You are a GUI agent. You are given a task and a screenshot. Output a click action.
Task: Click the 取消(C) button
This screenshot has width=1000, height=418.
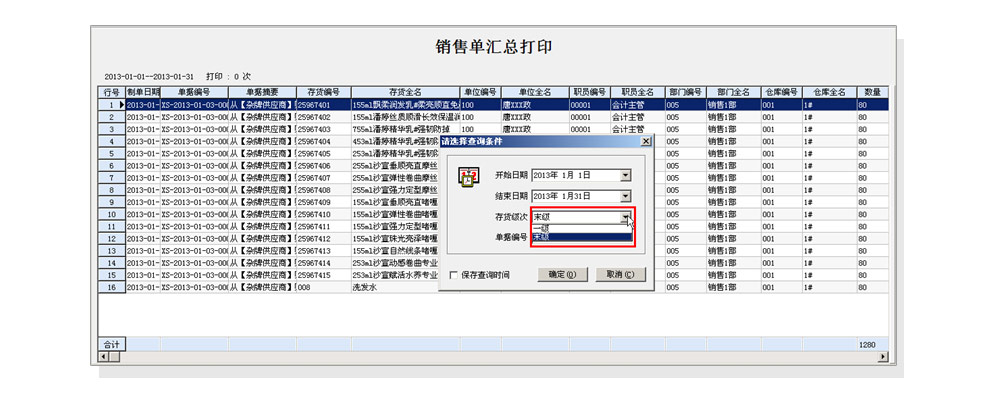click(621, 275)
